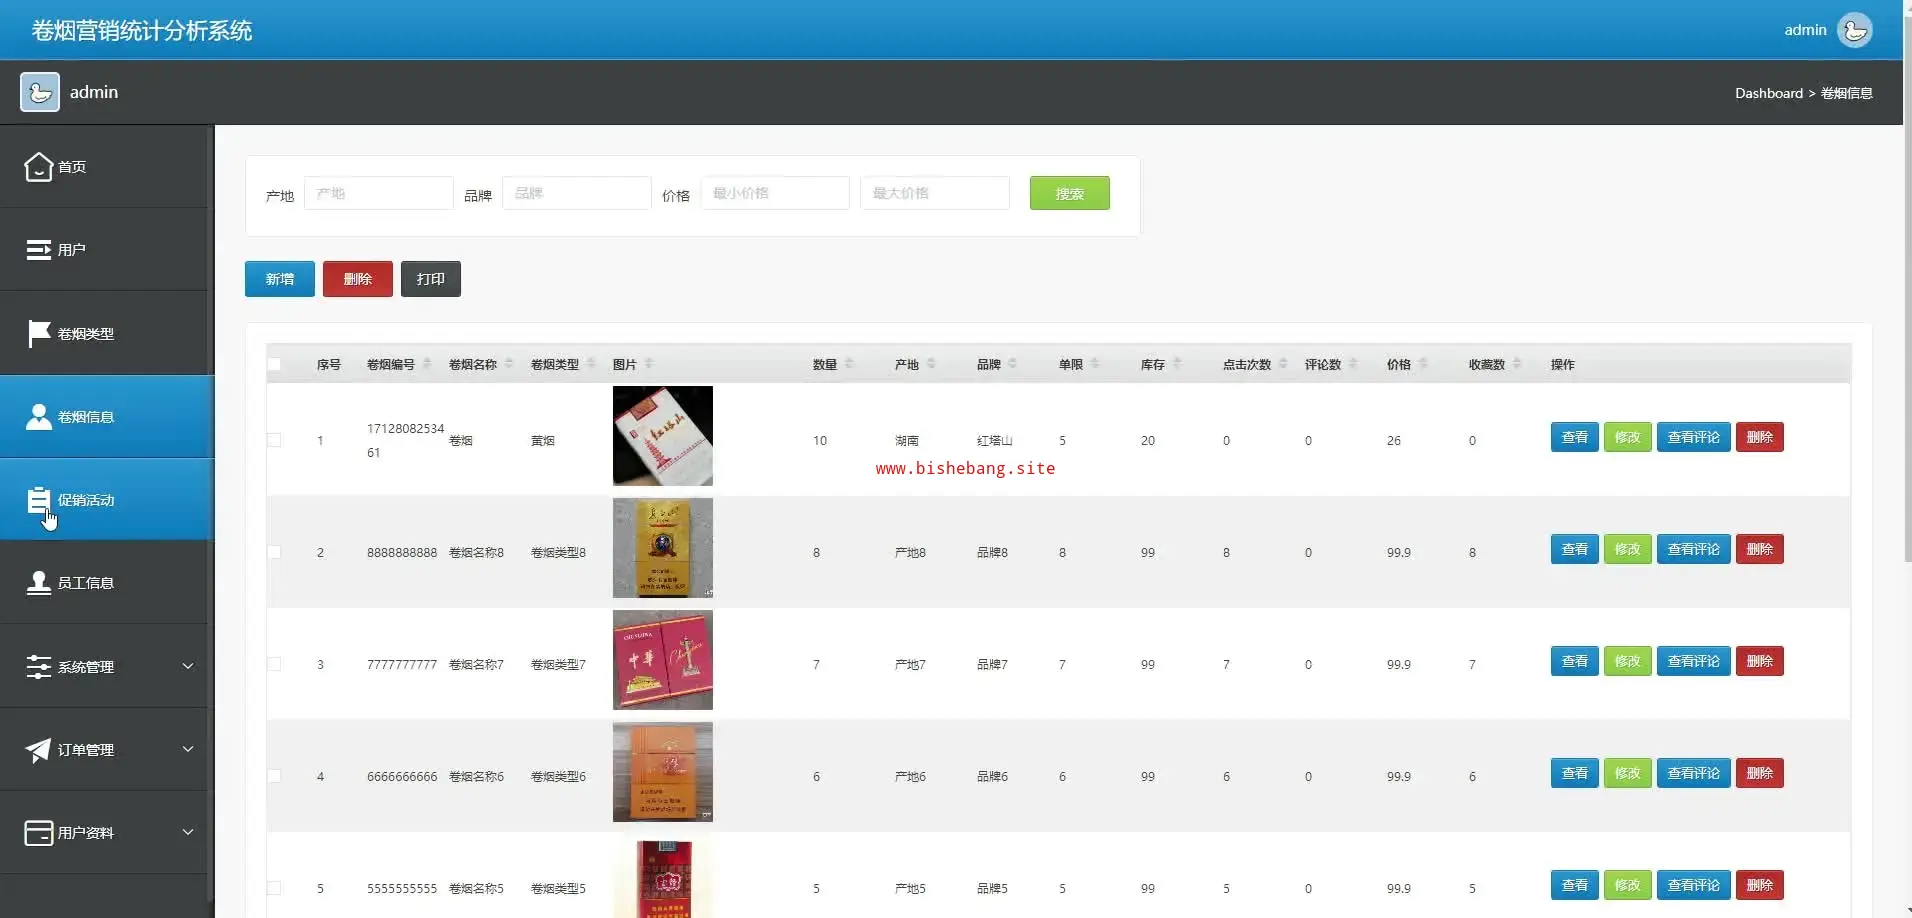
Task: Click the blue 新增 button
Action: pyautogui.click(x=280, y=279)
